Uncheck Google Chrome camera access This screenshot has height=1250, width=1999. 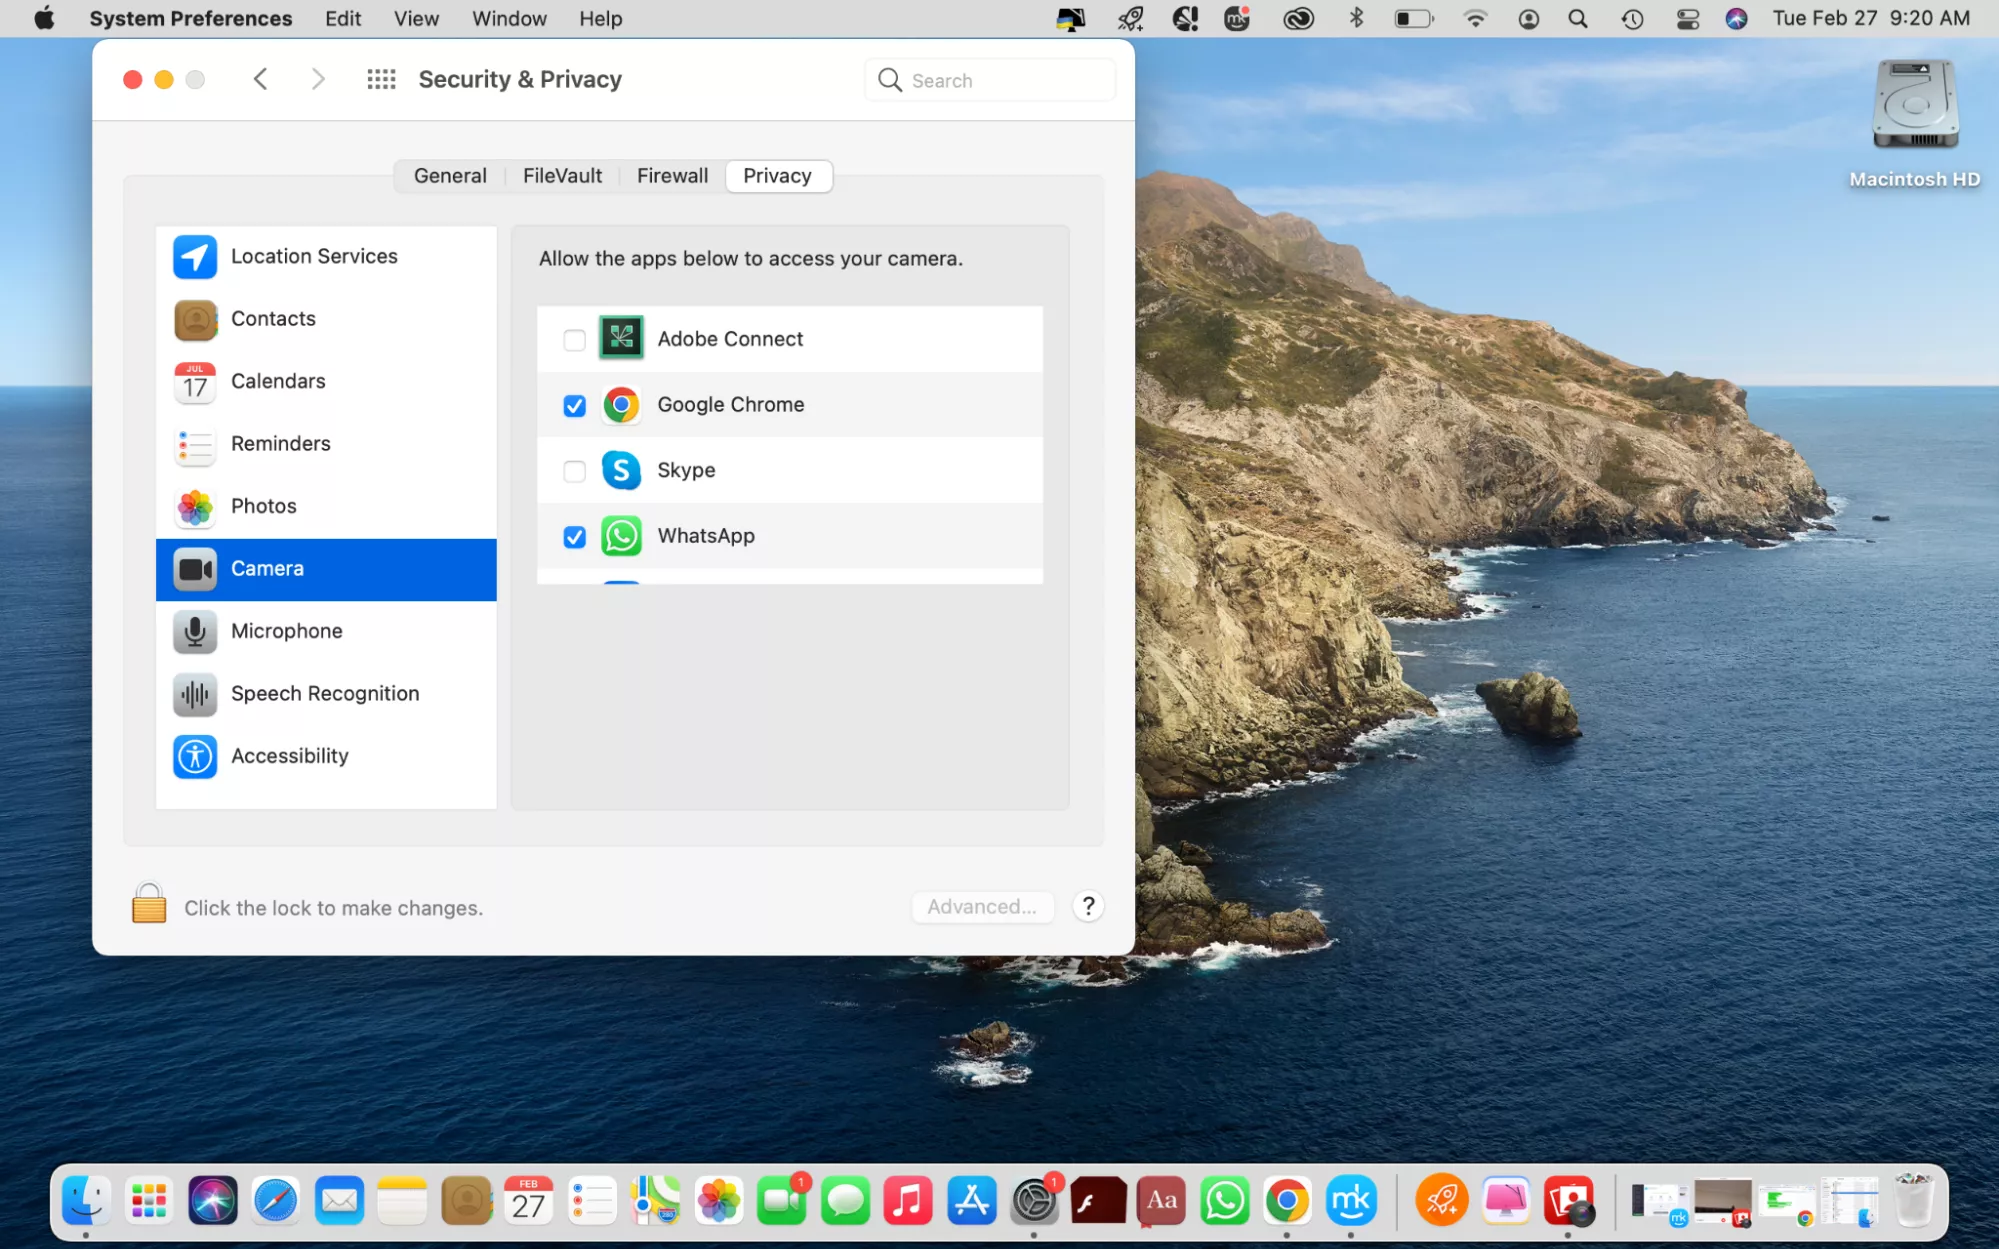tap(574, 405)
